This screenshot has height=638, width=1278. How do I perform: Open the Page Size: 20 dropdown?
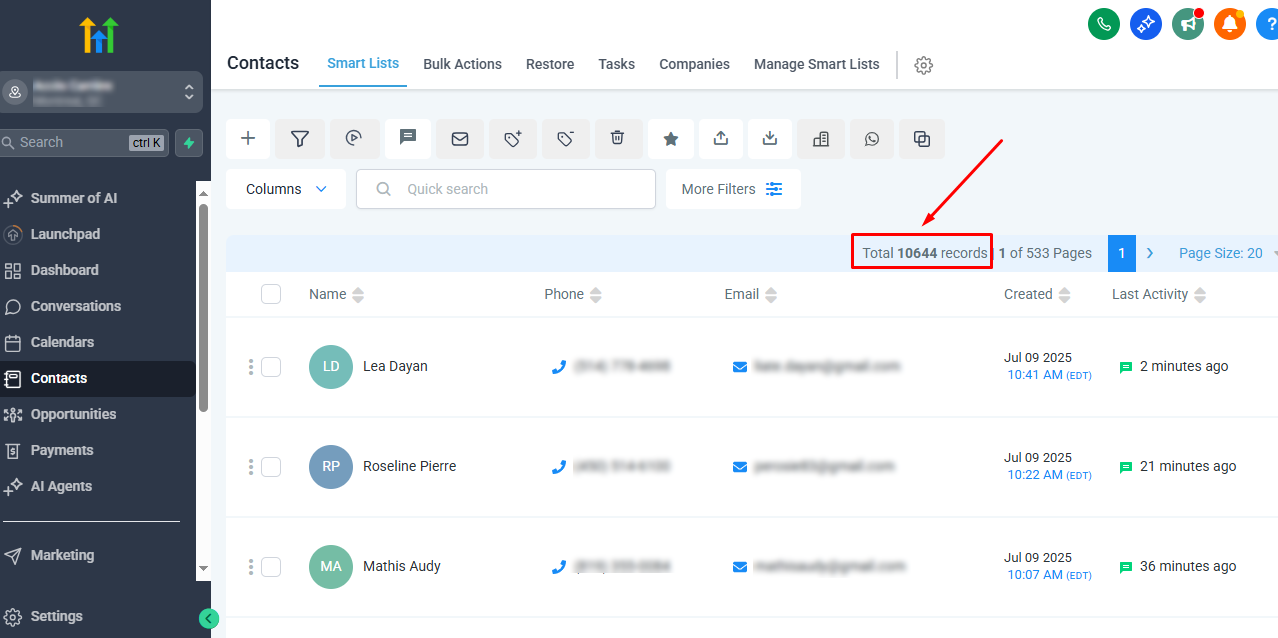coord(1228,253)
